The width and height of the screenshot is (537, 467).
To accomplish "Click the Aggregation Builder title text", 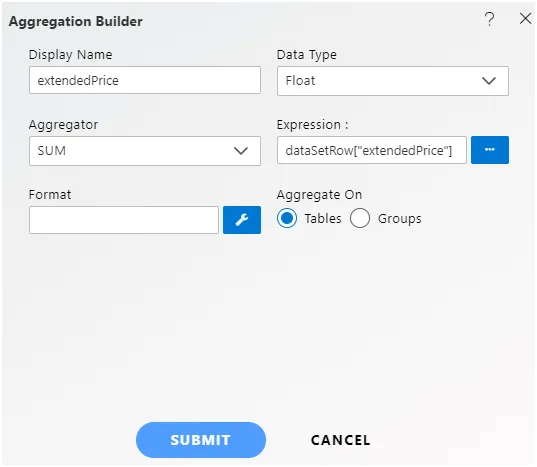I will point(76,22).
